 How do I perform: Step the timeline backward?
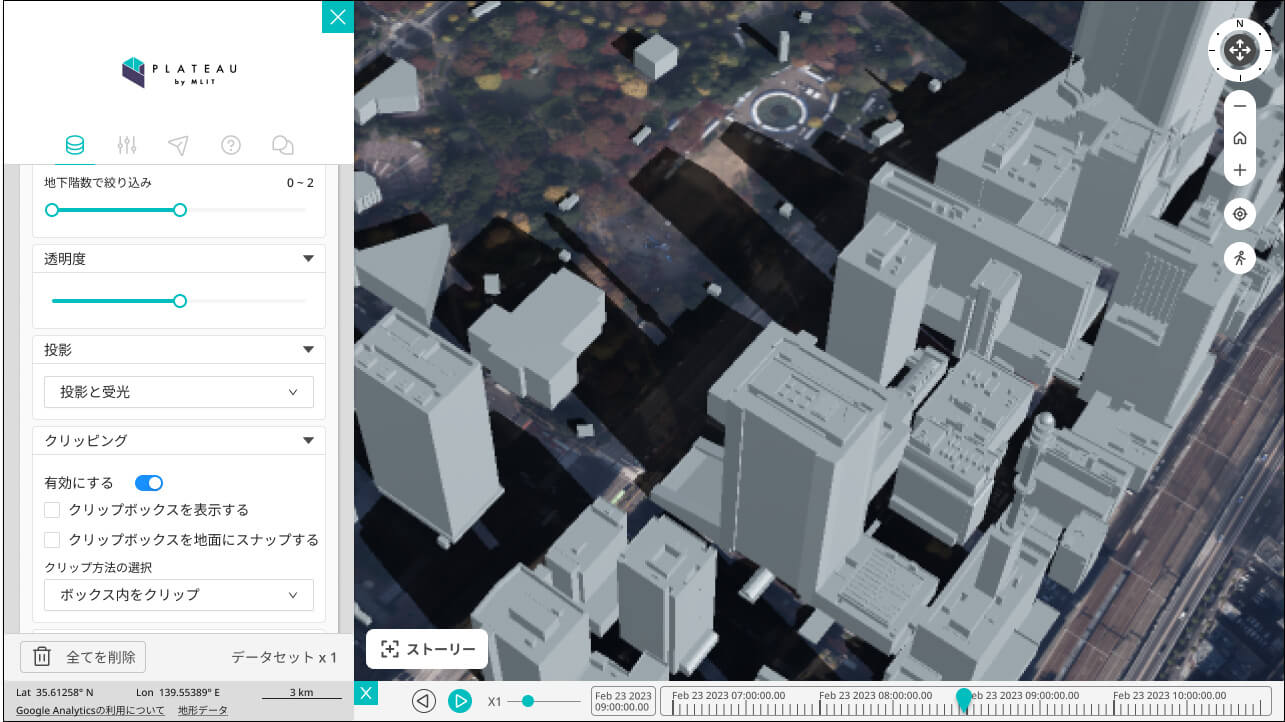click(424, 701)
